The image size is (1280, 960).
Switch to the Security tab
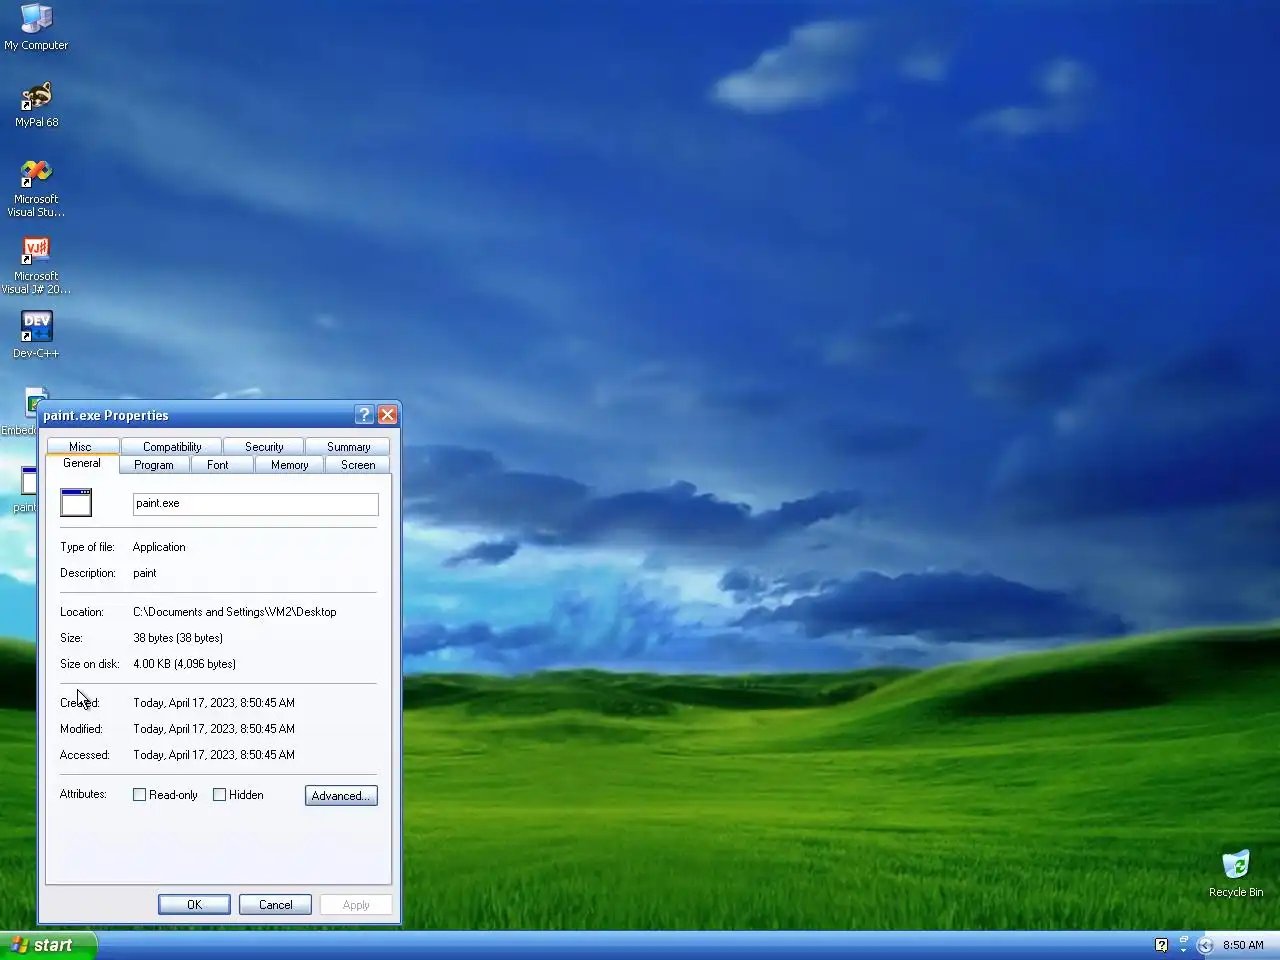click(264, 447)
